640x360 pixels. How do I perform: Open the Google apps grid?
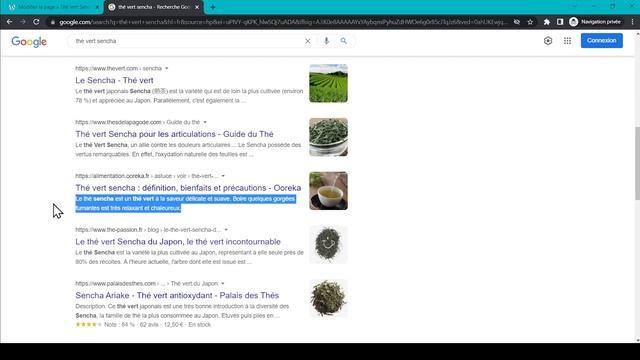pyautogui.click(x=567, y=41)
